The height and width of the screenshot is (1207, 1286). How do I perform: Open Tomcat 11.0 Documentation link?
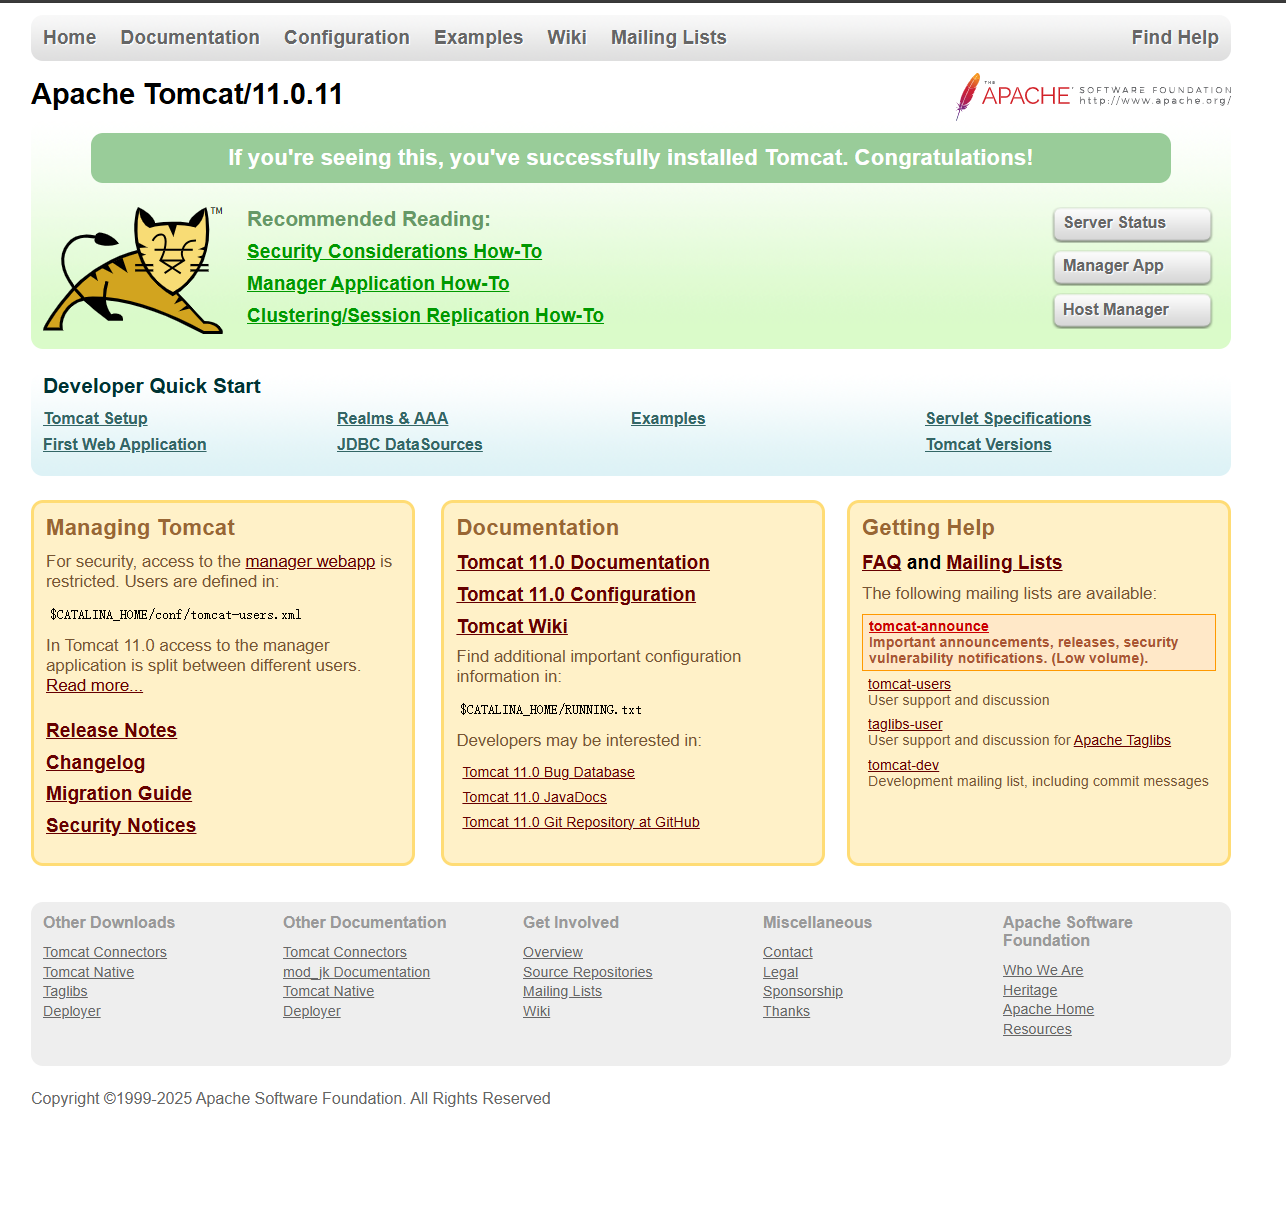(583, 562)
